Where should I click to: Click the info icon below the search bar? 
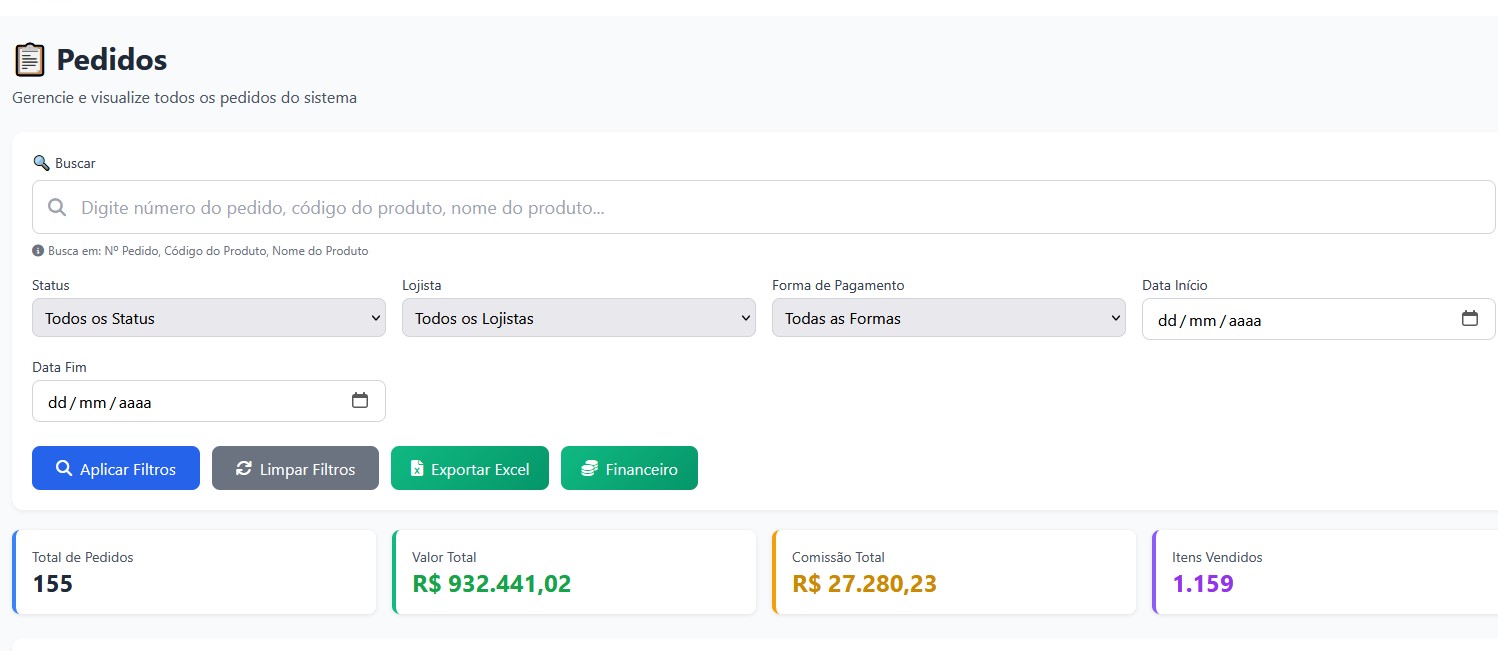pyautogui.click(x=37, y=250)
